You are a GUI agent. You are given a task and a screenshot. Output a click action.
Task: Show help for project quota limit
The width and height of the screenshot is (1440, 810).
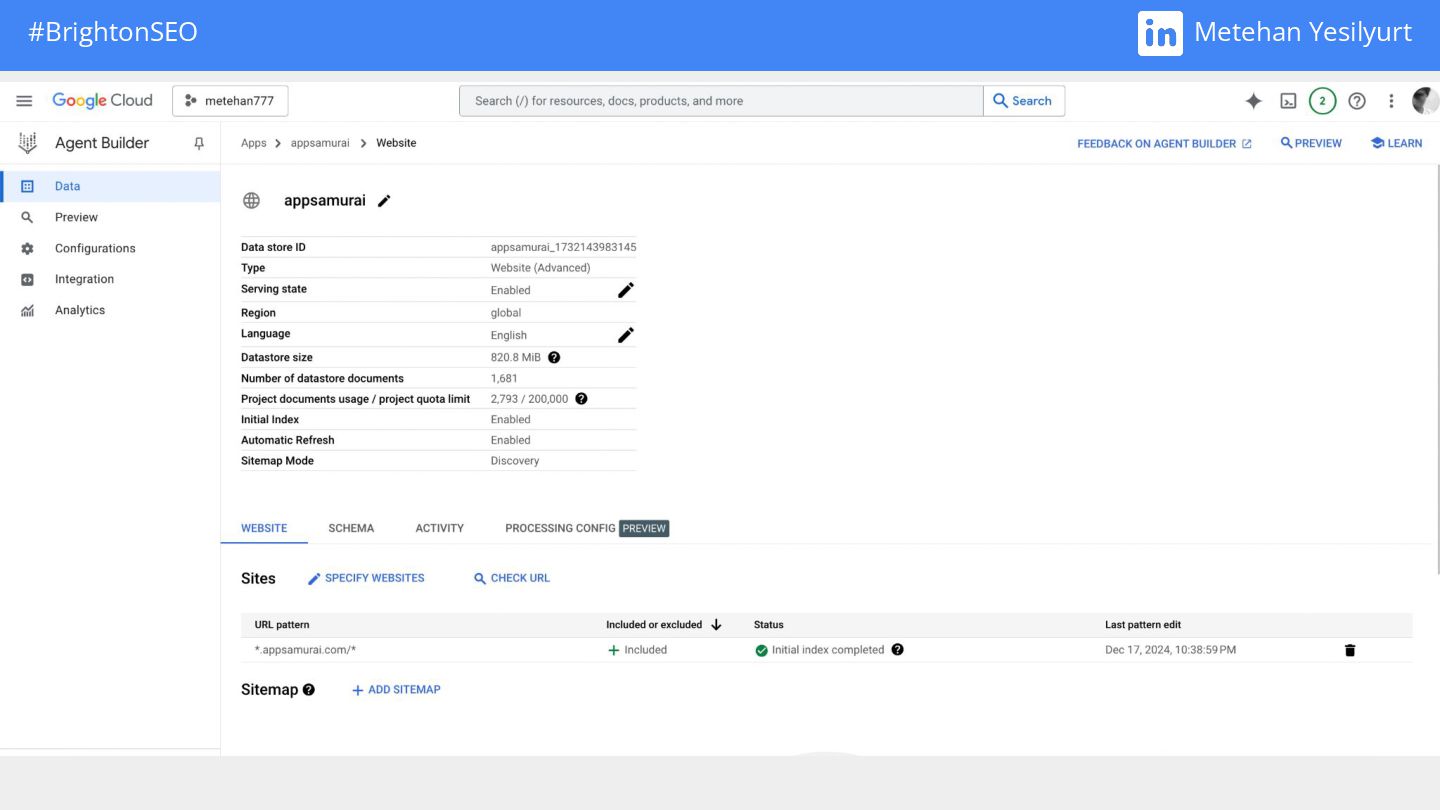click(581, 398)
